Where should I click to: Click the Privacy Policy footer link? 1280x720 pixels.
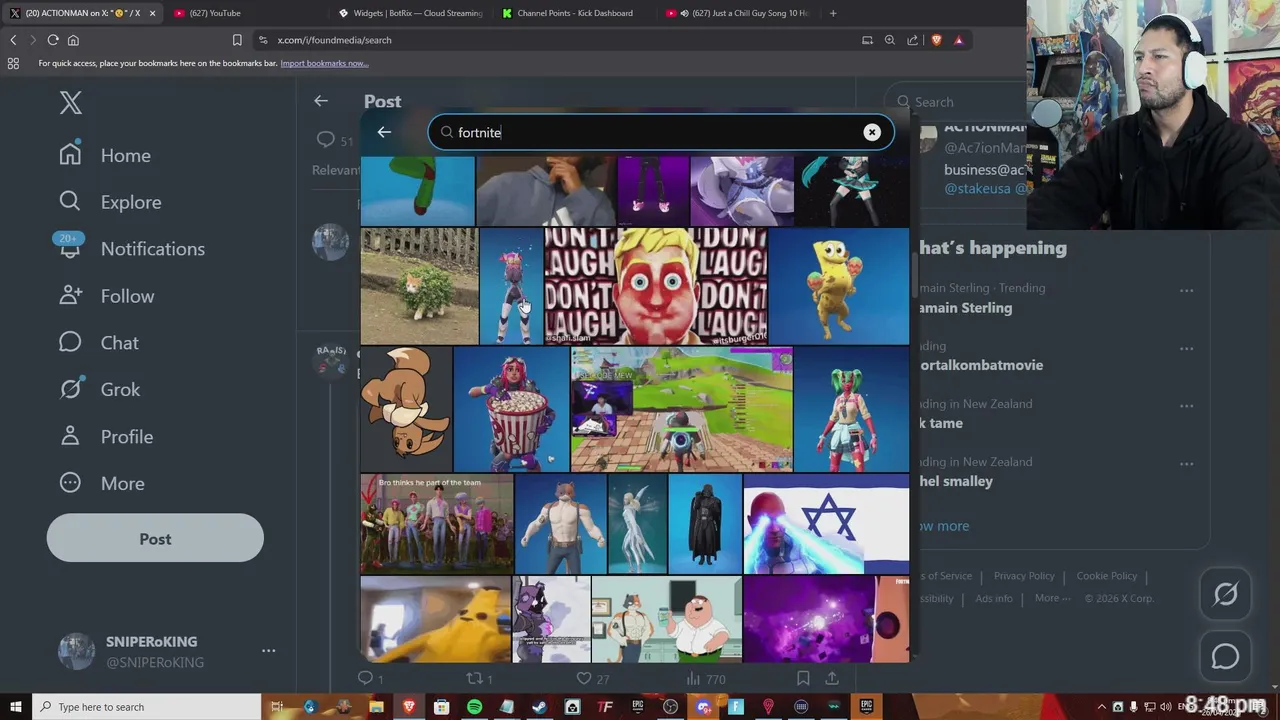point(1024,576)
